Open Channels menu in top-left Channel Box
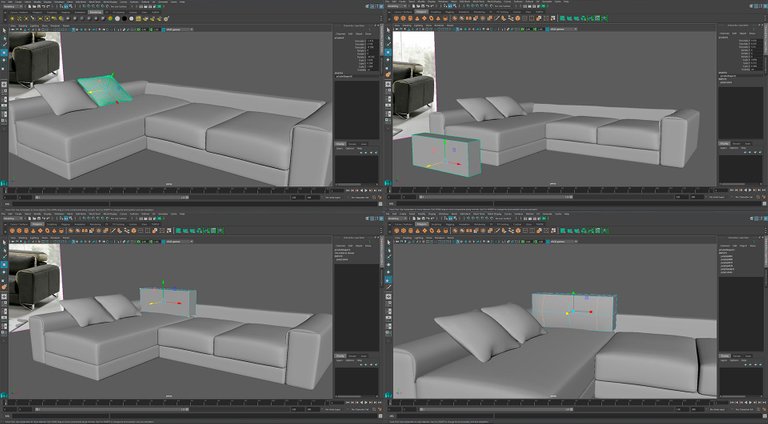Image resolution: width=768 pixels, height=424 pixels. pos(341,34)
